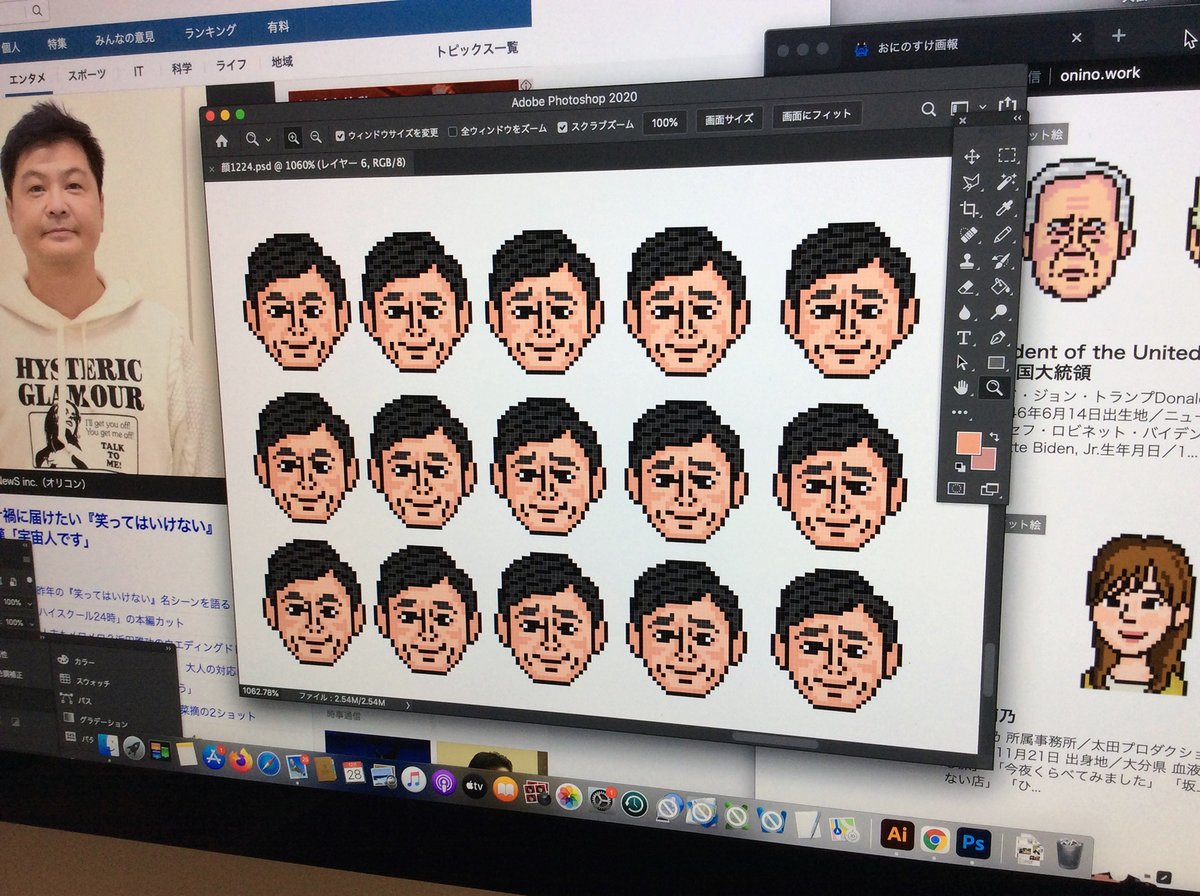Reset default foreground and background colors
The height and width of the screenshot is (896, 1200).
point(958,466)
